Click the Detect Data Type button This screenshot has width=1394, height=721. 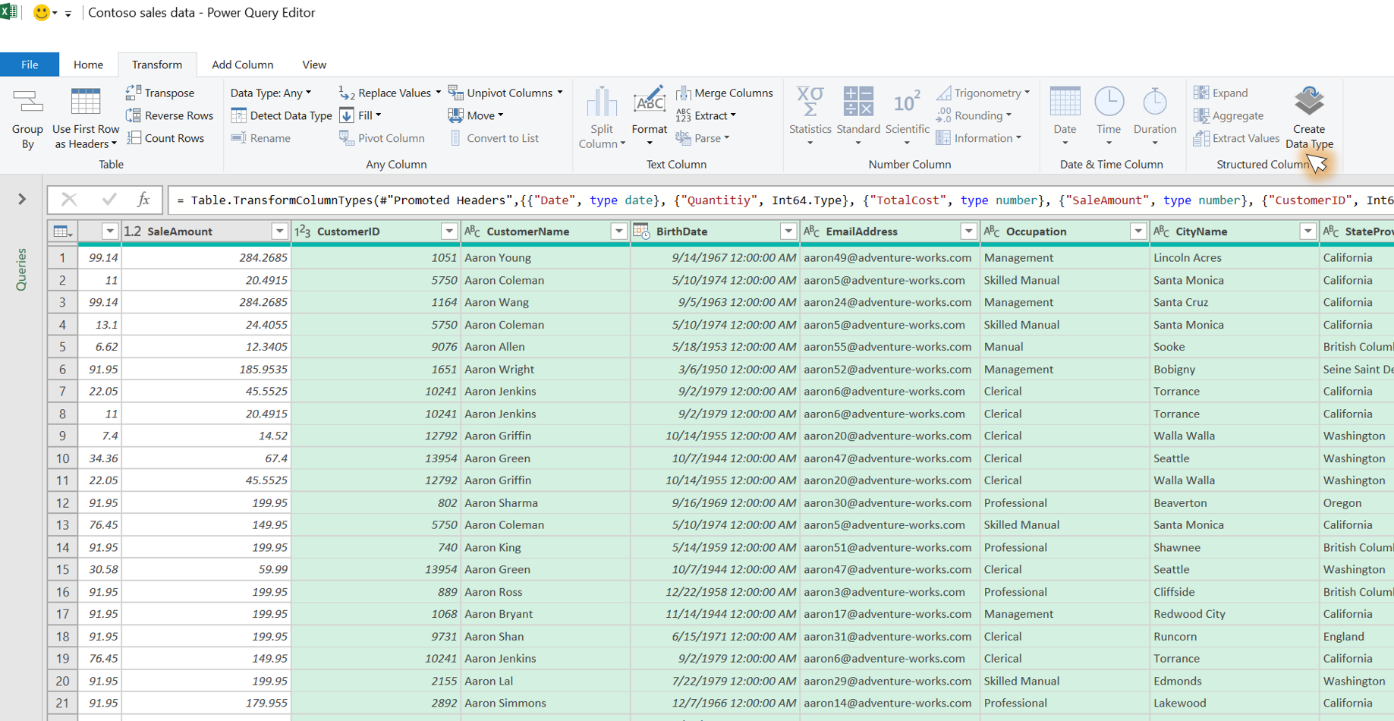pos(282,116)
